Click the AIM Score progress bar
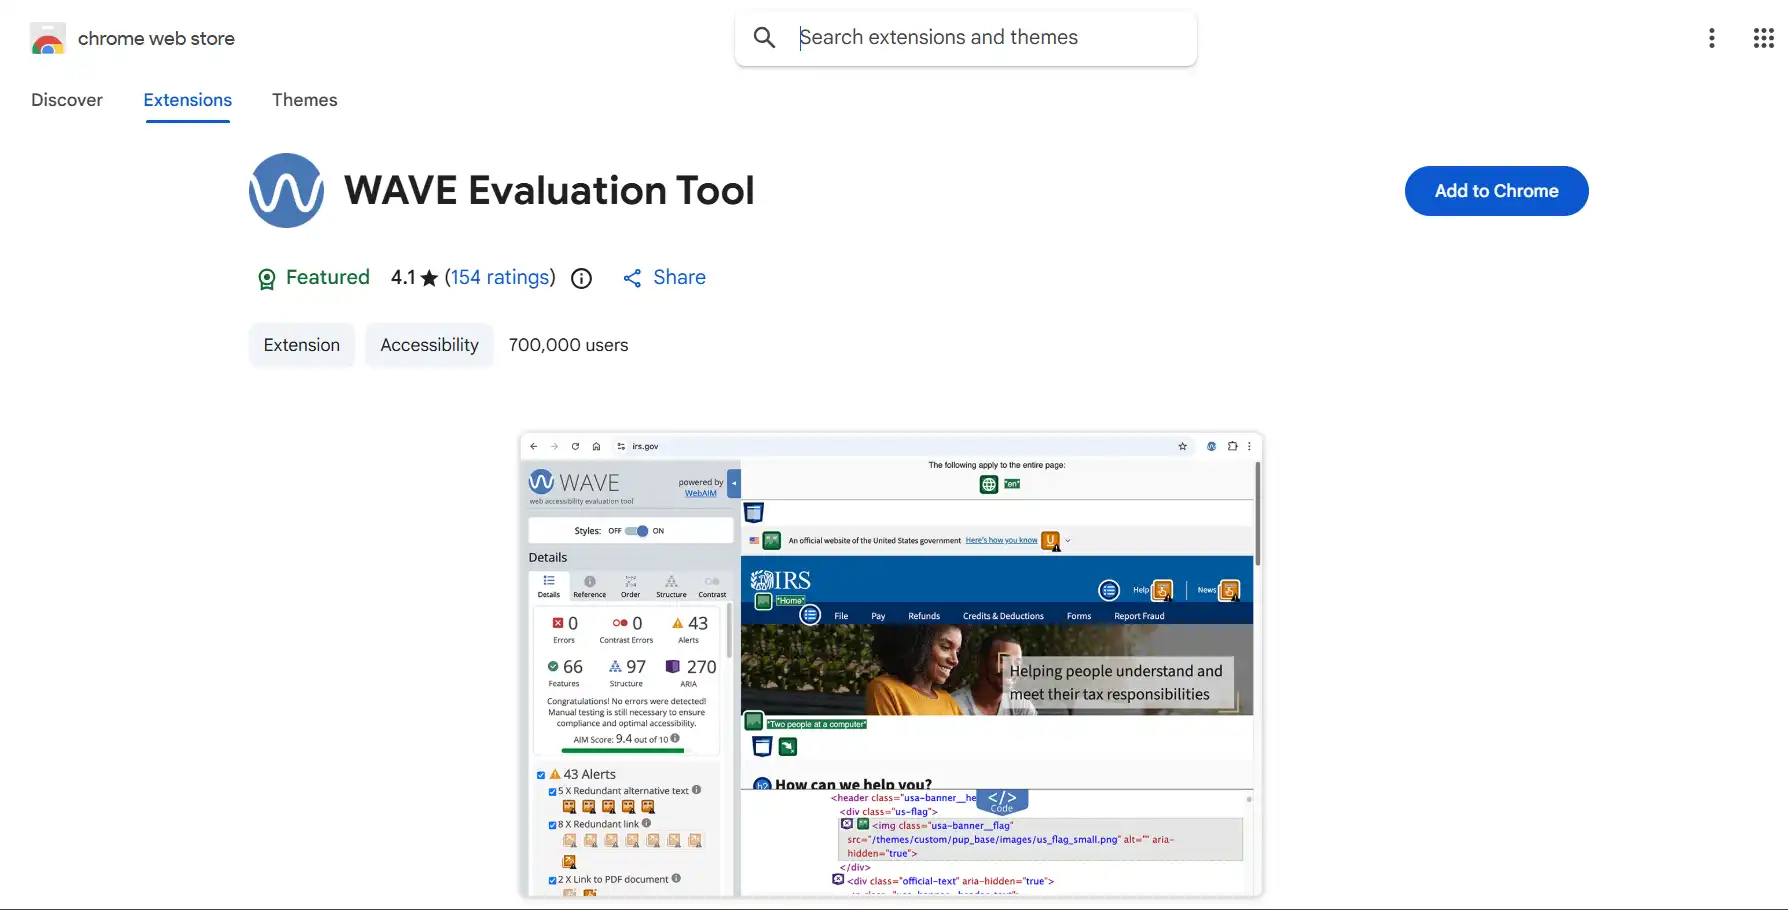The width and height of the screenshot is (1788, 910). pos(624,750)
